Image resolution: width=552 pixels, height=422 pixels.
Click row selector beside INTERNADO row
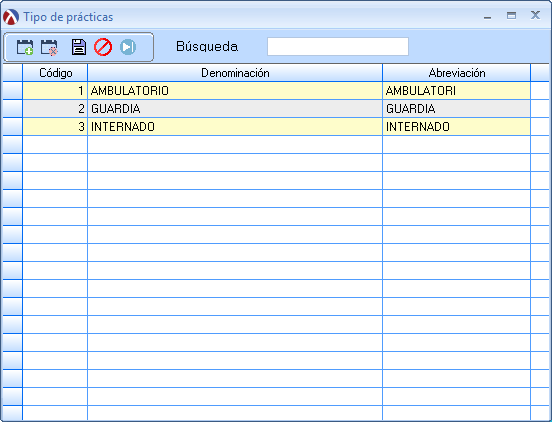pos(12,127)
